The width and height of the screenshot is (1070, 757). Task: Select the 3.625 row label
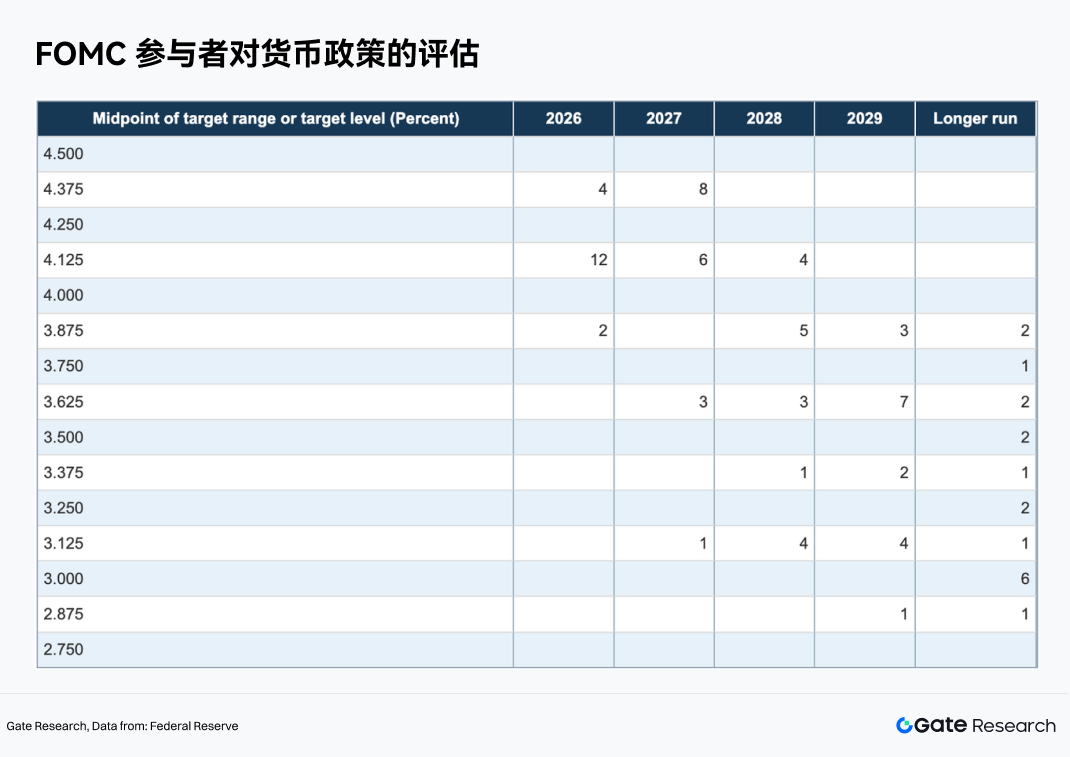[63, 402]
